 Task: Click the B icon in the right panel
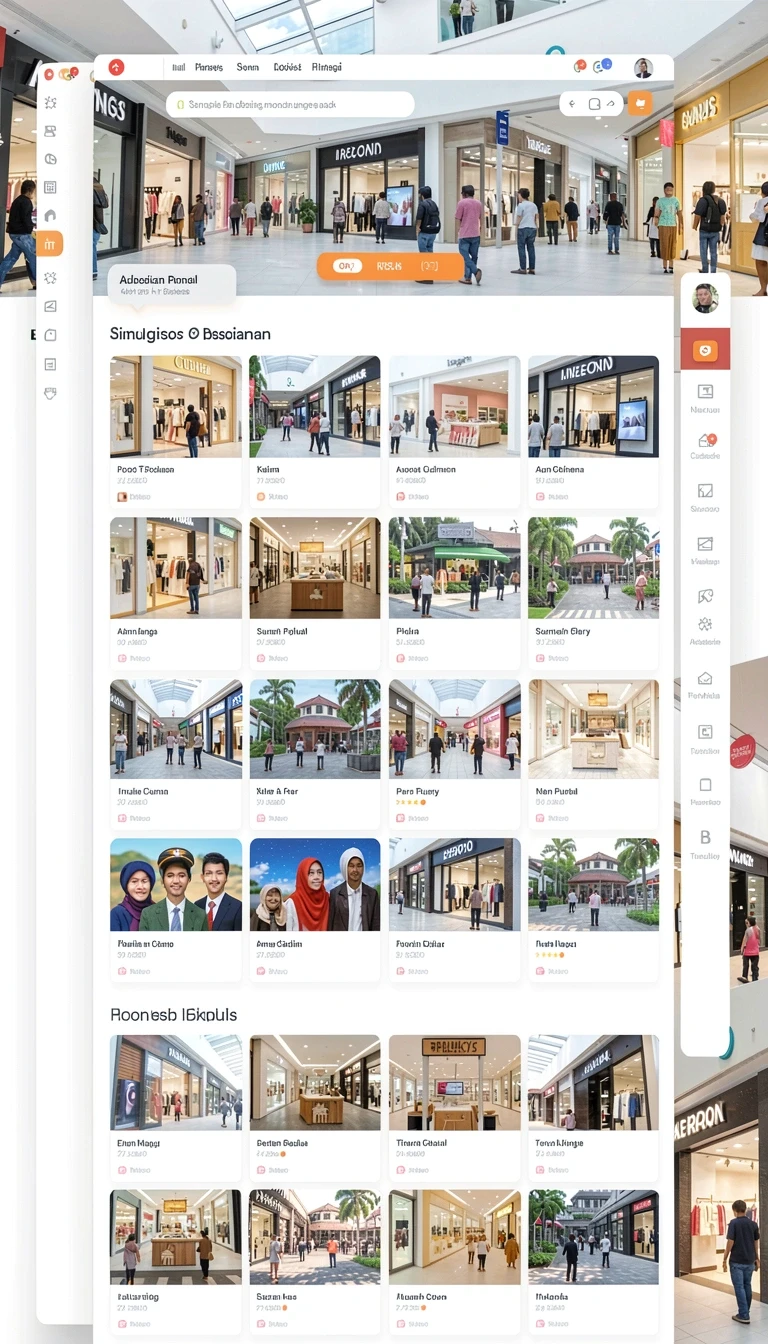[706, 838]
